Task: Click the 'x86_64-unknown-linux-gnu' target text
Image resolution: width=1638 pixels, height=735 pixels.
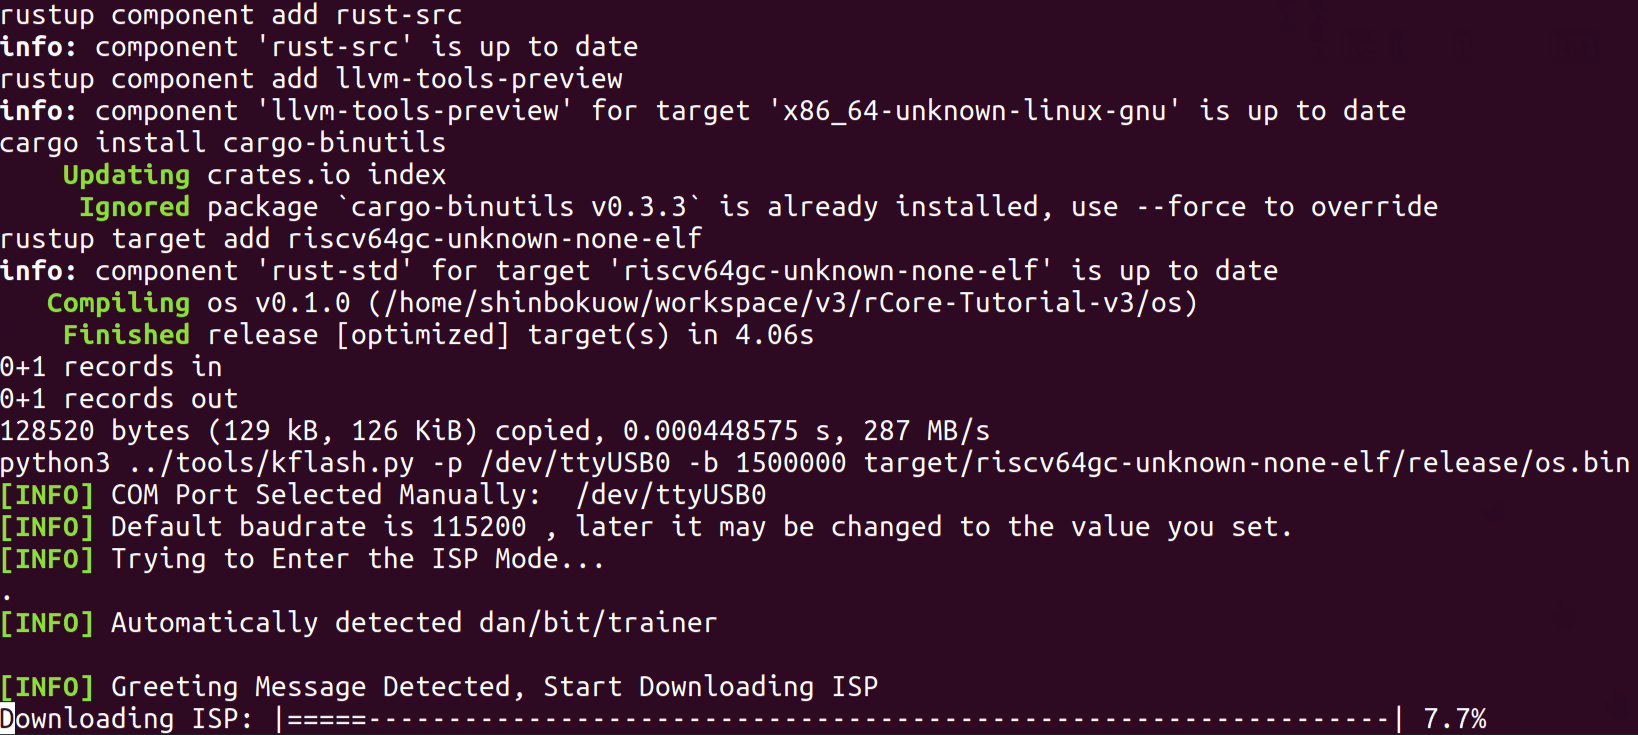Action: [974, 111]
